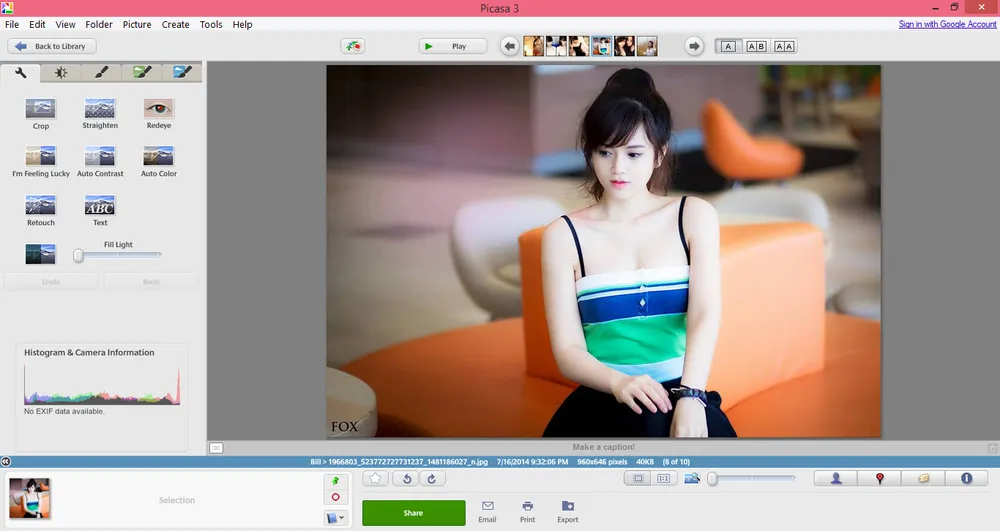
Task: Select first thumbnail in filmstrip
Action: 533,47
